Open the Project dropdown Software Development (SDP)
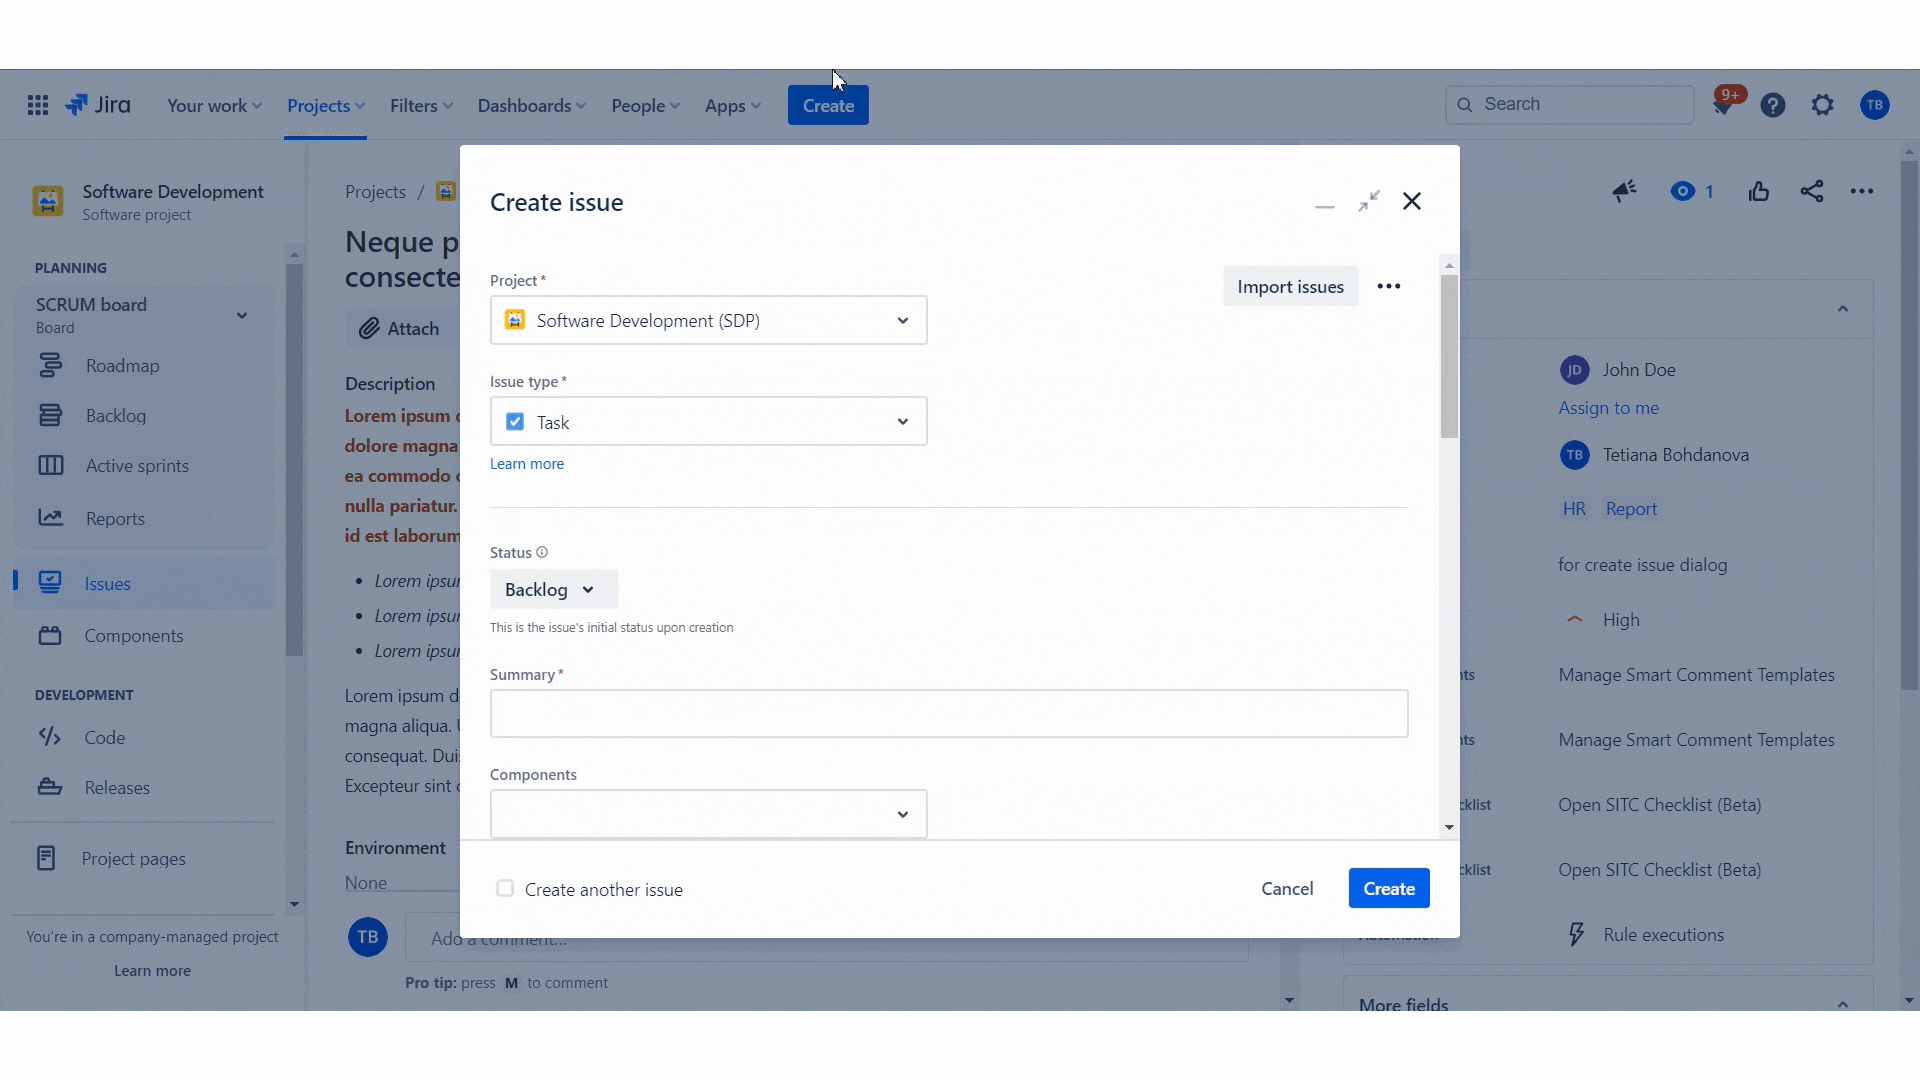 click(x=708, y=321)
